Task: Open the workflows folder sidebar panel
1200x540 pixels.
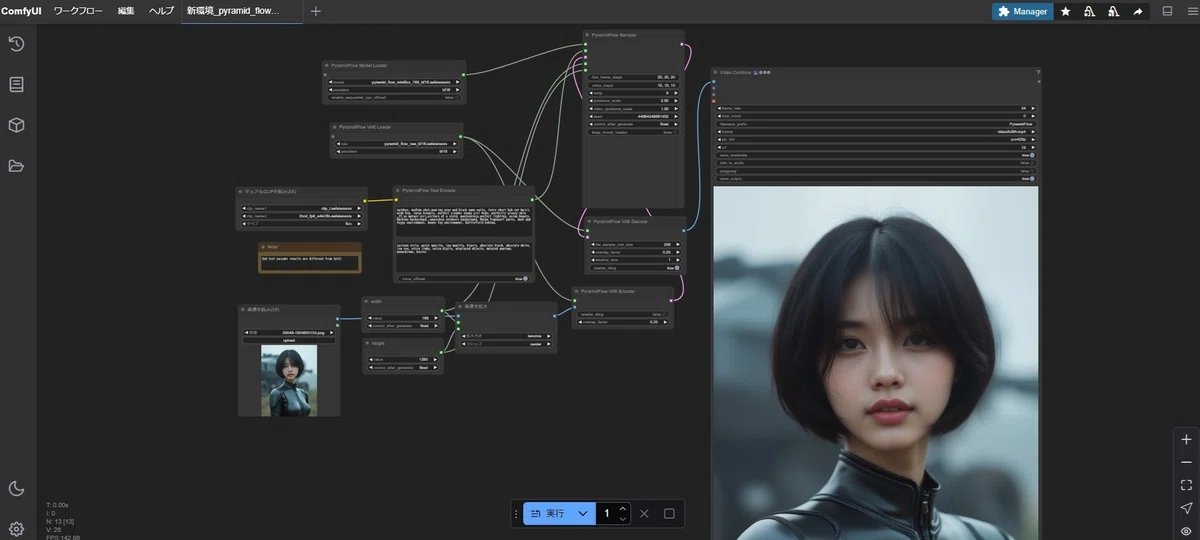Action: pos(16,166)
